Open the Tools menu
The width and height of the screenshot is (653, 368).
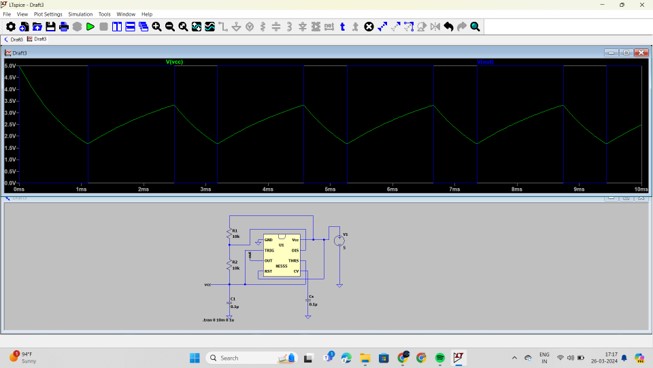(105, 14)
